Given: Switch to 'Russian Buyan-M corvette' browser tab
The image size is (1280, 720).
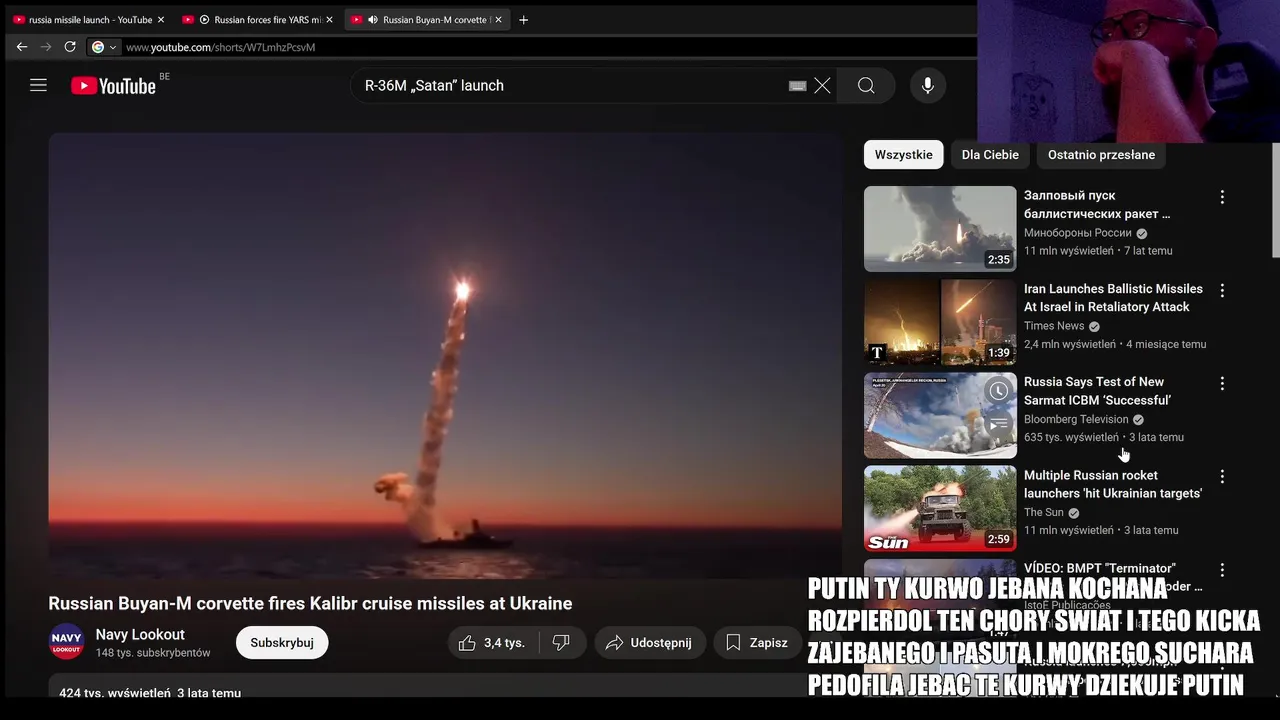Looking at the screenshot, I should coord(428,20).
